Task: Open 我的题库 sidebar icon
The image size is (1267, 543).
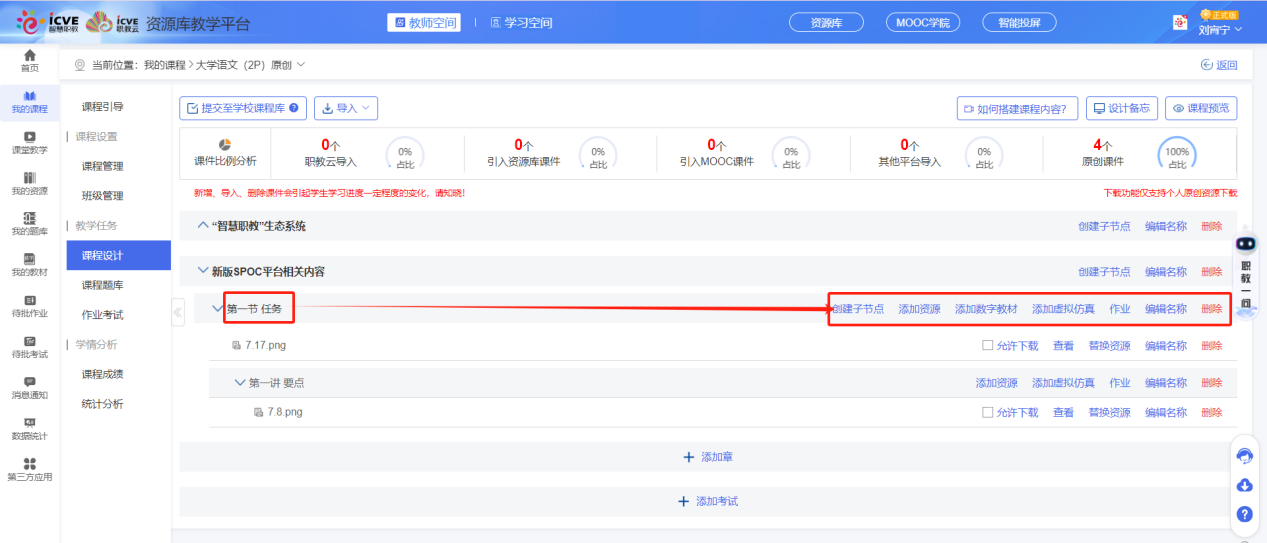Action: (x=30, y=220)
